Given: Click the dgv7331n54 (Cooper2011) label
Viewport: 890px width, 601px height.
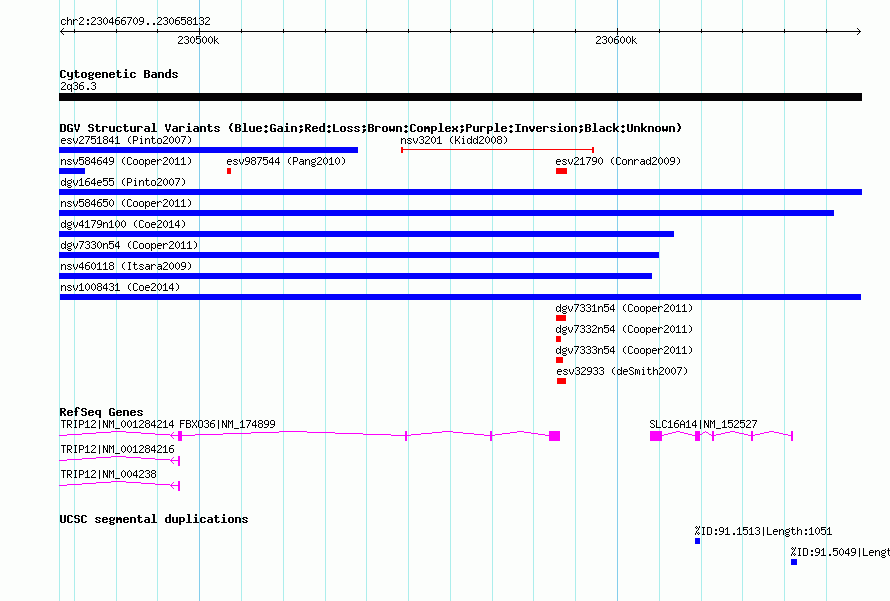Looking at the screenshot, I should (624, 308).
